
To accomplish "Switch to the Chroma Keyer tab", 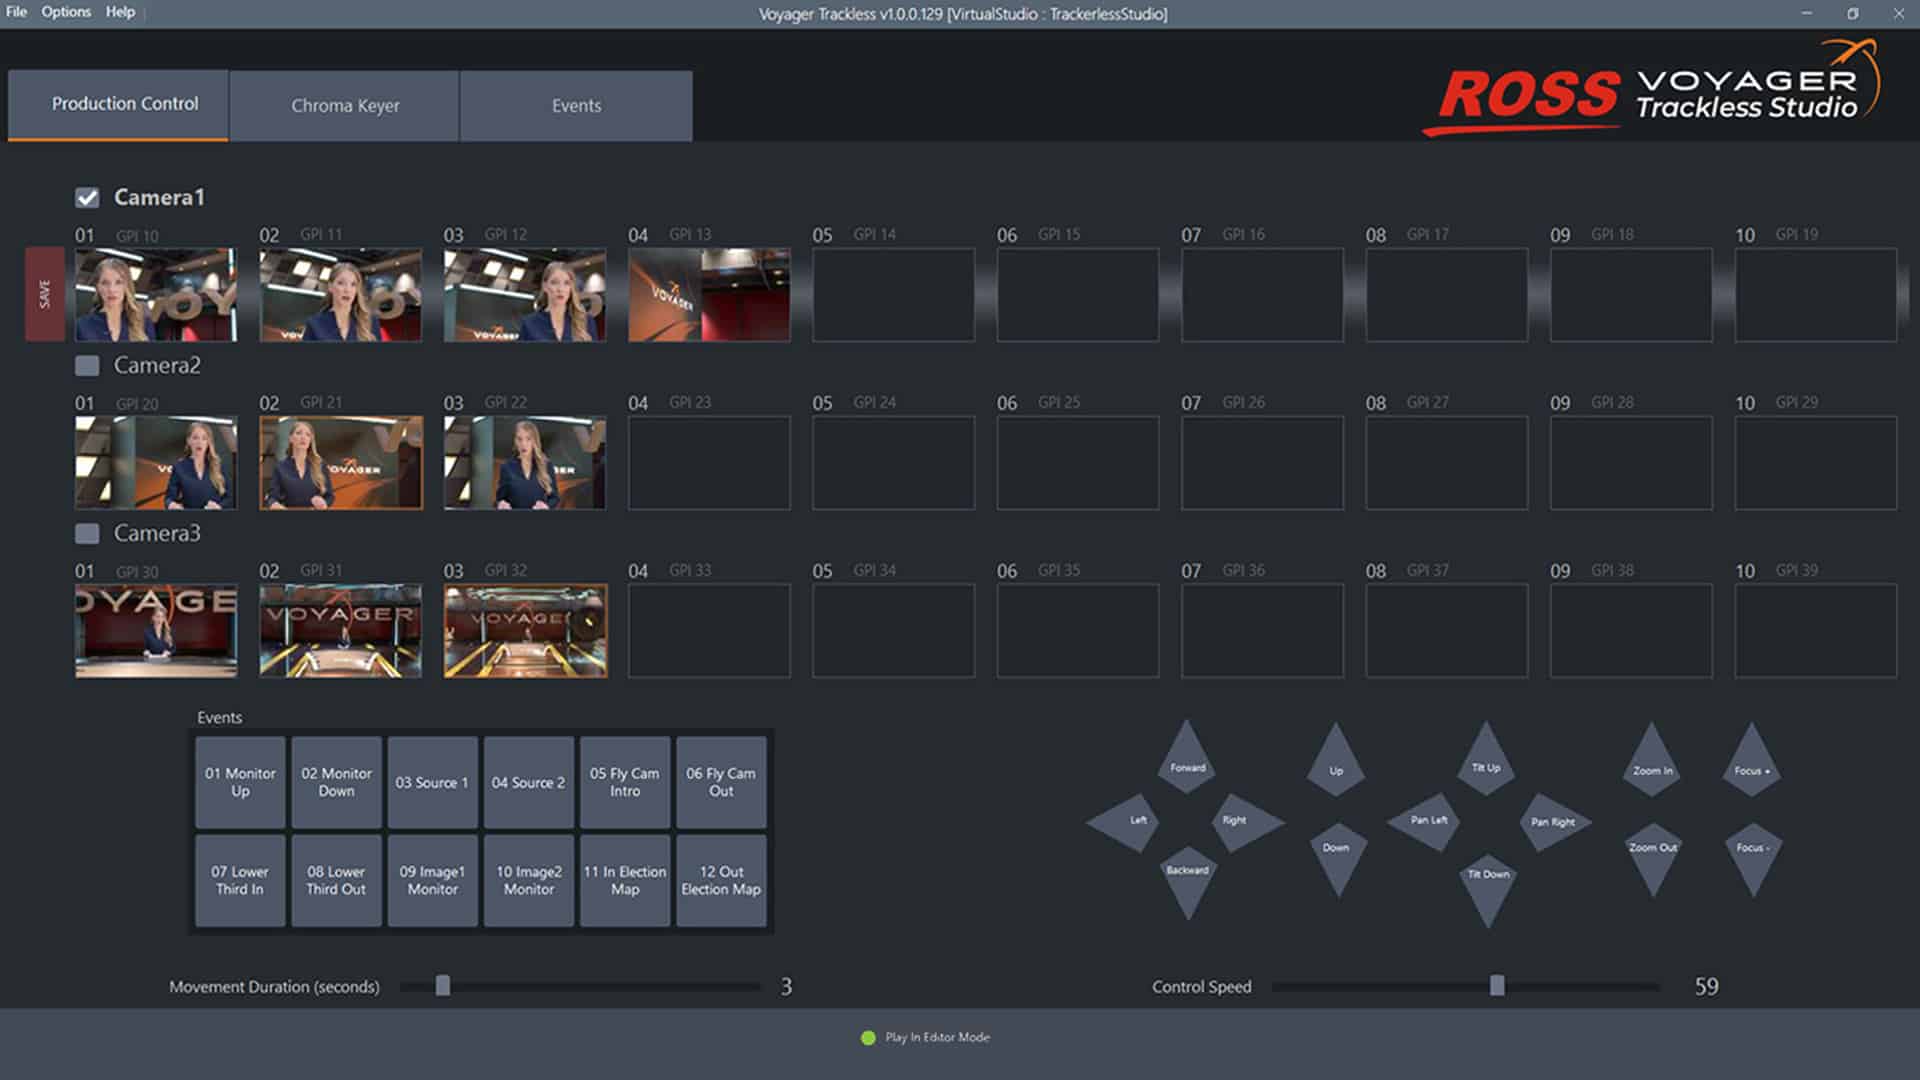I will click(345, 106).
